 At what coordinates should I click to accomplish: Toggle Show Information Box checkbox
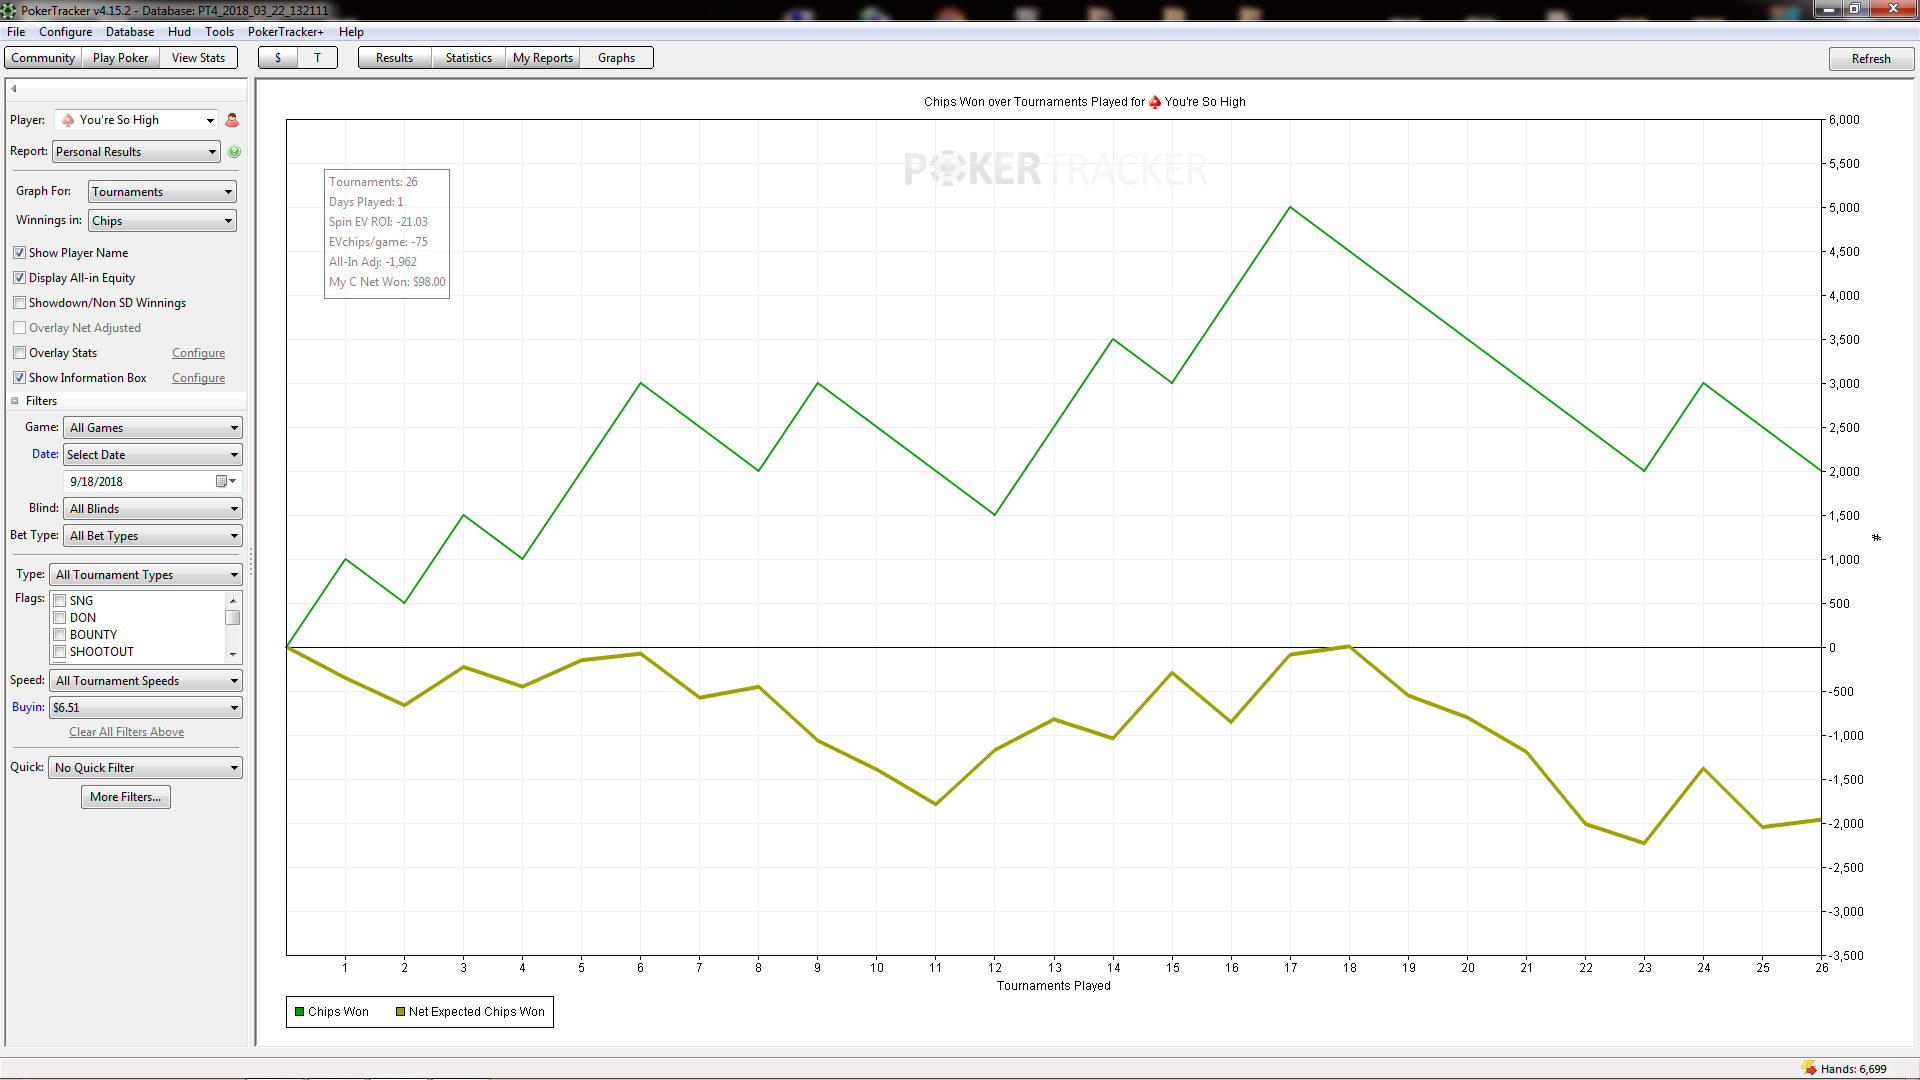pos(19,378)
